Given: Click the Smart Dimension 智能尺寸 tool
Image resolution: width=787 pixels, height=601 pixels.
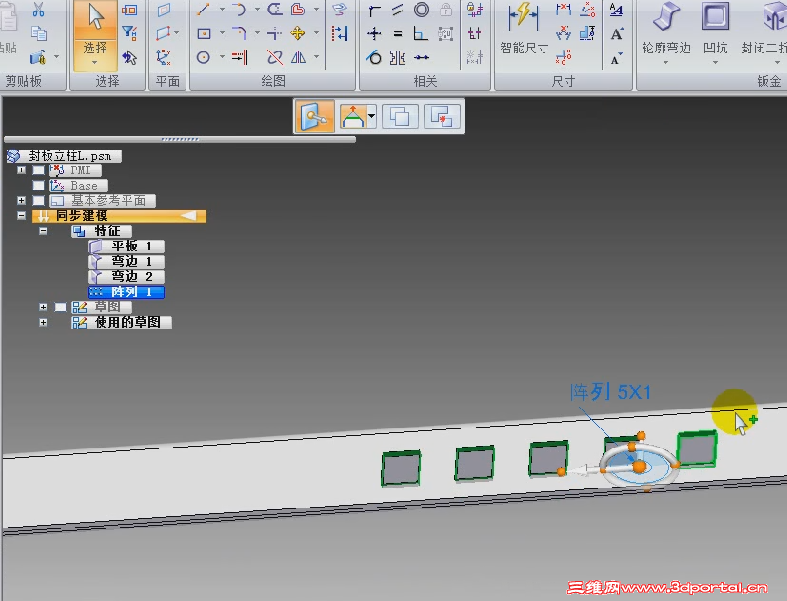Looking at the screenshot, I should coord(523,28).
